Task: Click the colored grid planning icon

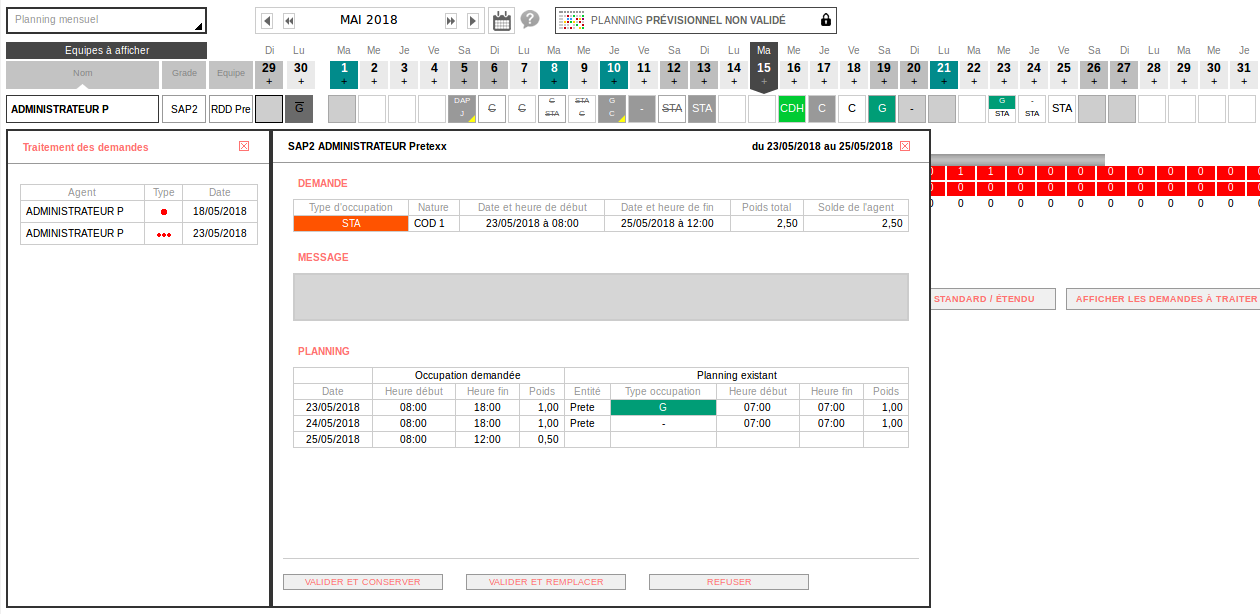Action: pyautogui.click(x=571, y=20)
